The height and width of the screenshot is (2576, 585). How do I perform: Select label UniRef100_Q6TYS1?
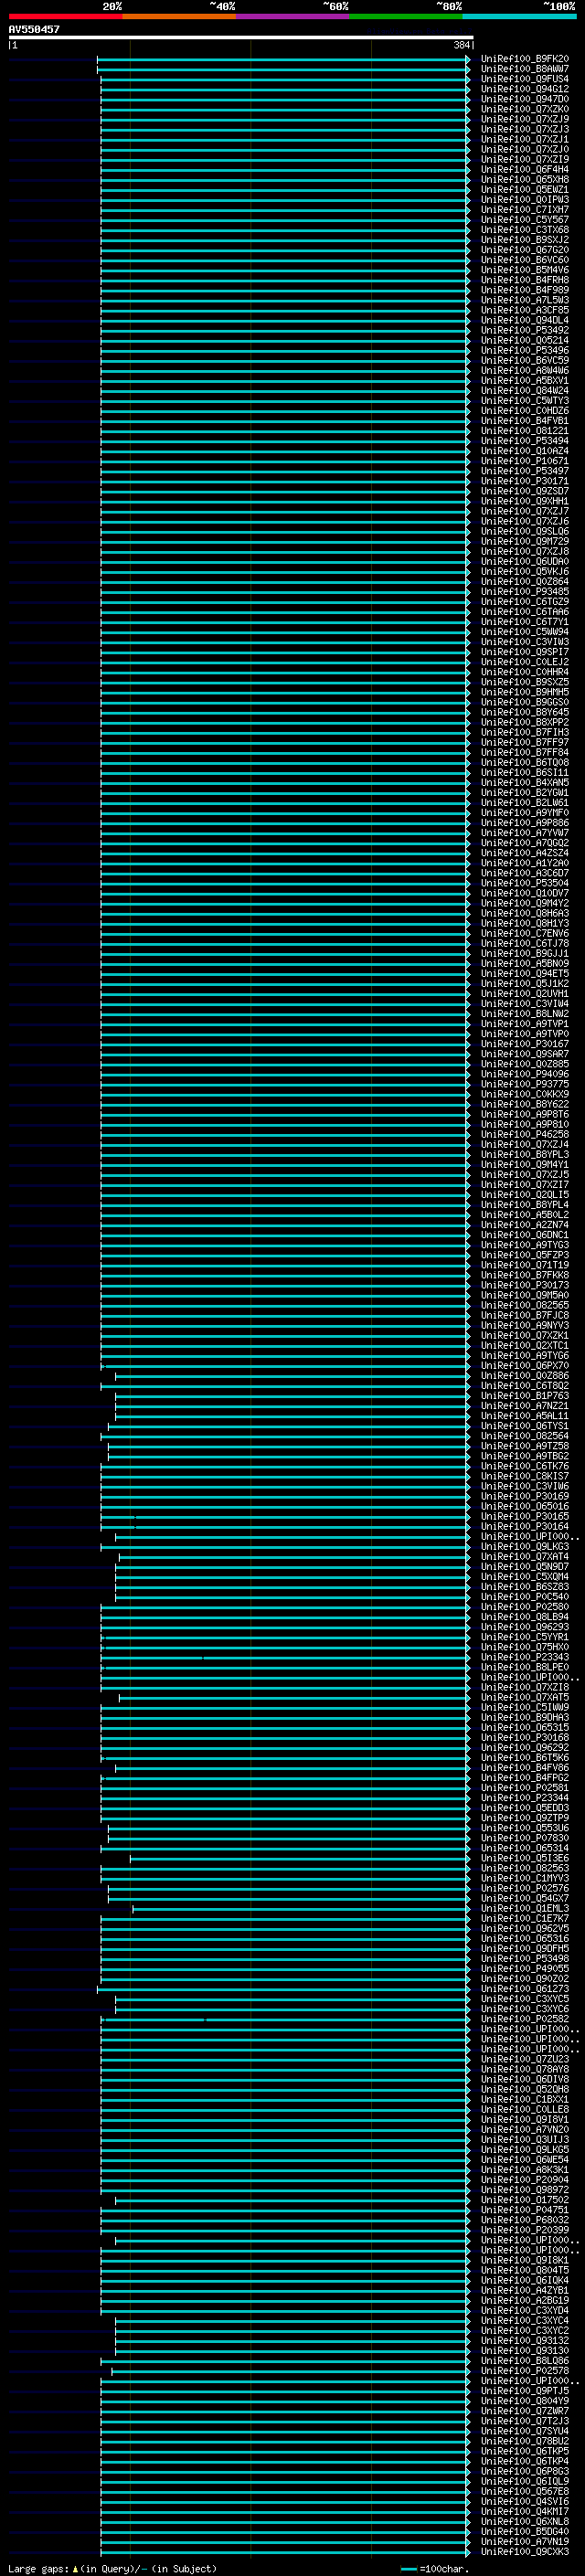pyautogui.click(x=524, y=1426)
